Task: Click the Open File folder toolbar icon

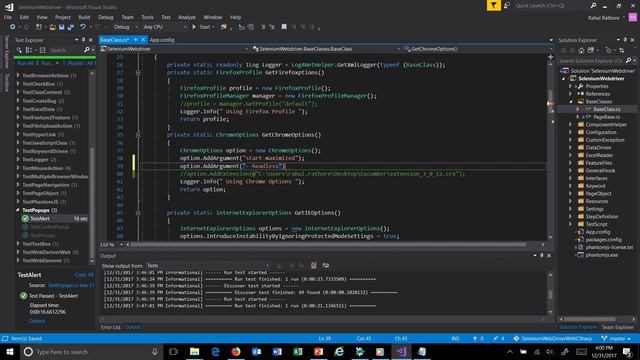Action: (x=52, y=27)
